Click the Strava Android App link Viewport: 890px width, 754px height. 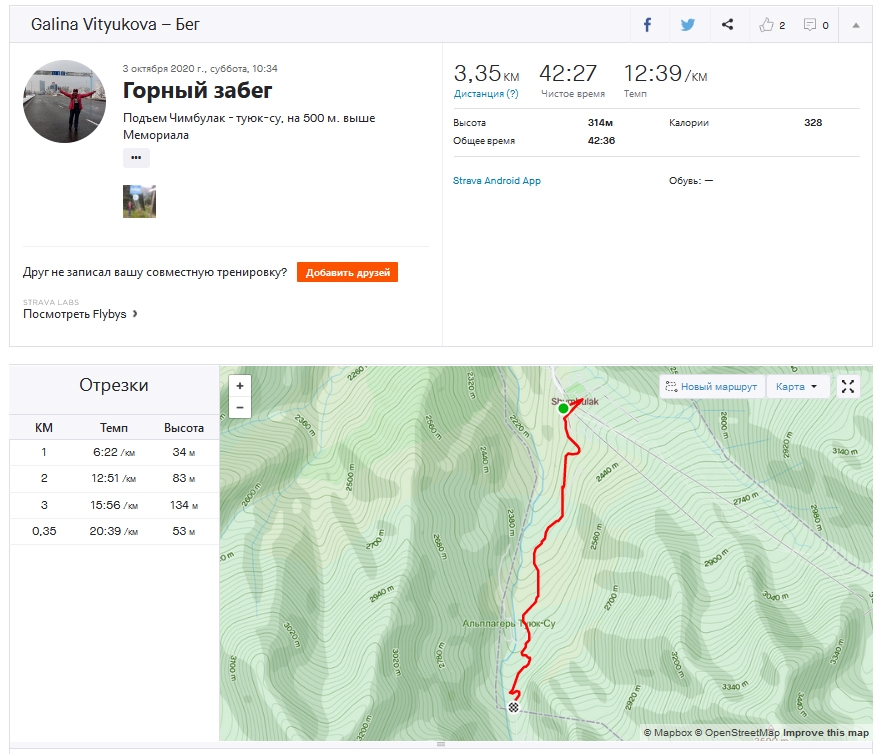497,181
